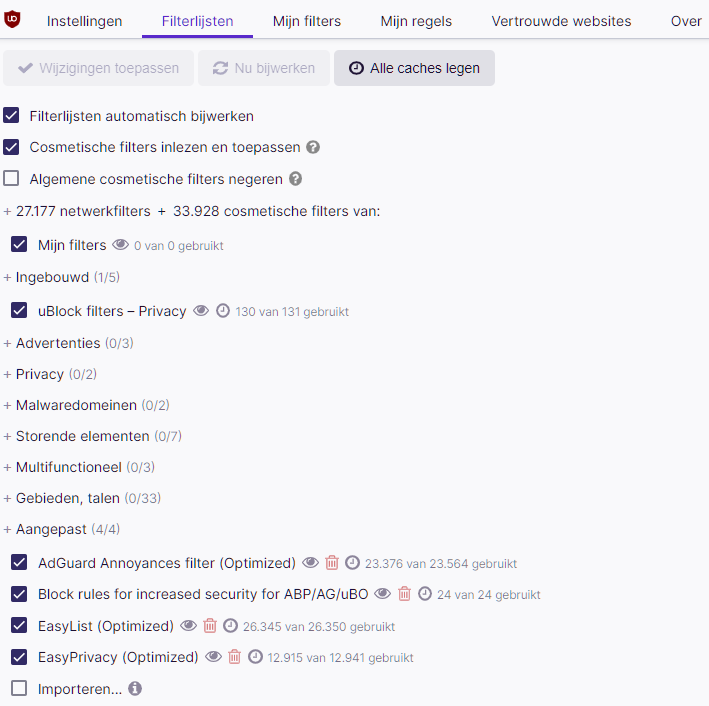The image size is (709, 706).
Task: Check the Importeren checkbox
Action: (19, 688)
